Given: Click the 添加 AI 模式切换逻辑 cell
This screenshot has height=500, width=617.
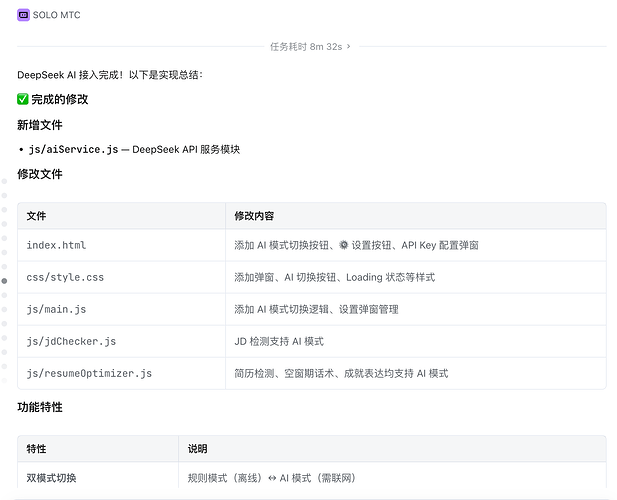Looking at the screenshot, I should point(416,309).
